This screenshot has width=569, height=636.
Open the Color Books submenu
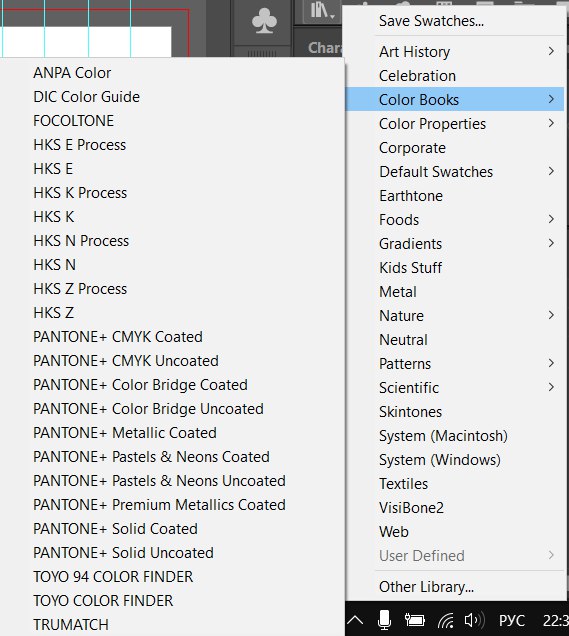click(x=455, y=99)
